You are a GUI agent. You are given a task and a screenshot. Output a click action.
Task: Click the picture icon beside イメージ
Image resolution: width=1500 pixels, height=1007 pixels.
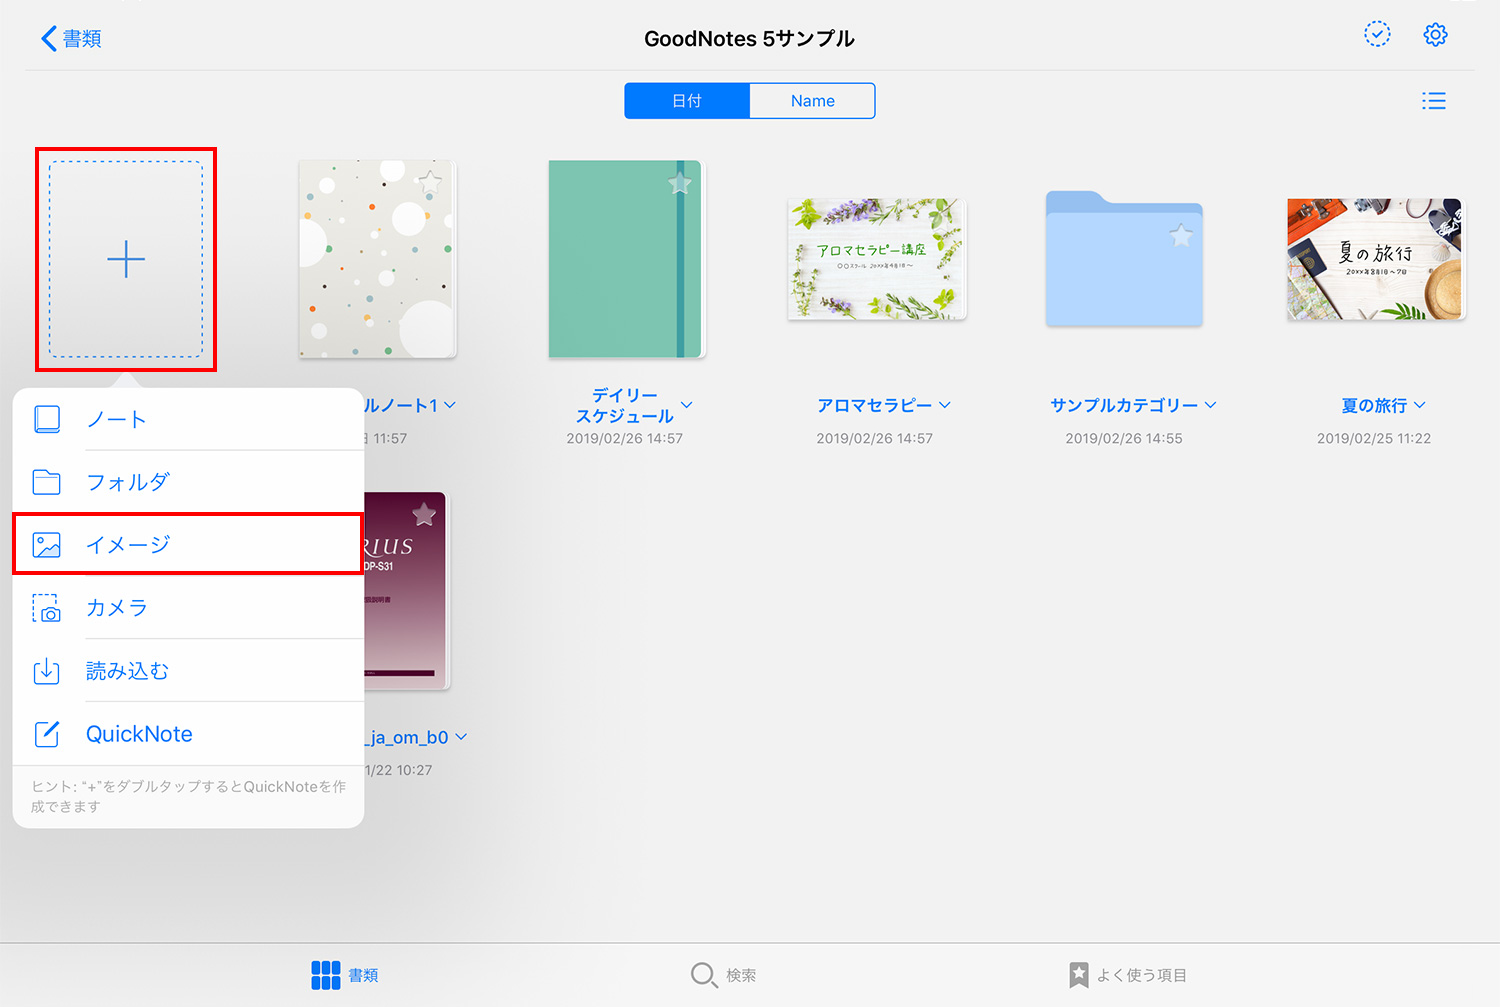(47, 545)
